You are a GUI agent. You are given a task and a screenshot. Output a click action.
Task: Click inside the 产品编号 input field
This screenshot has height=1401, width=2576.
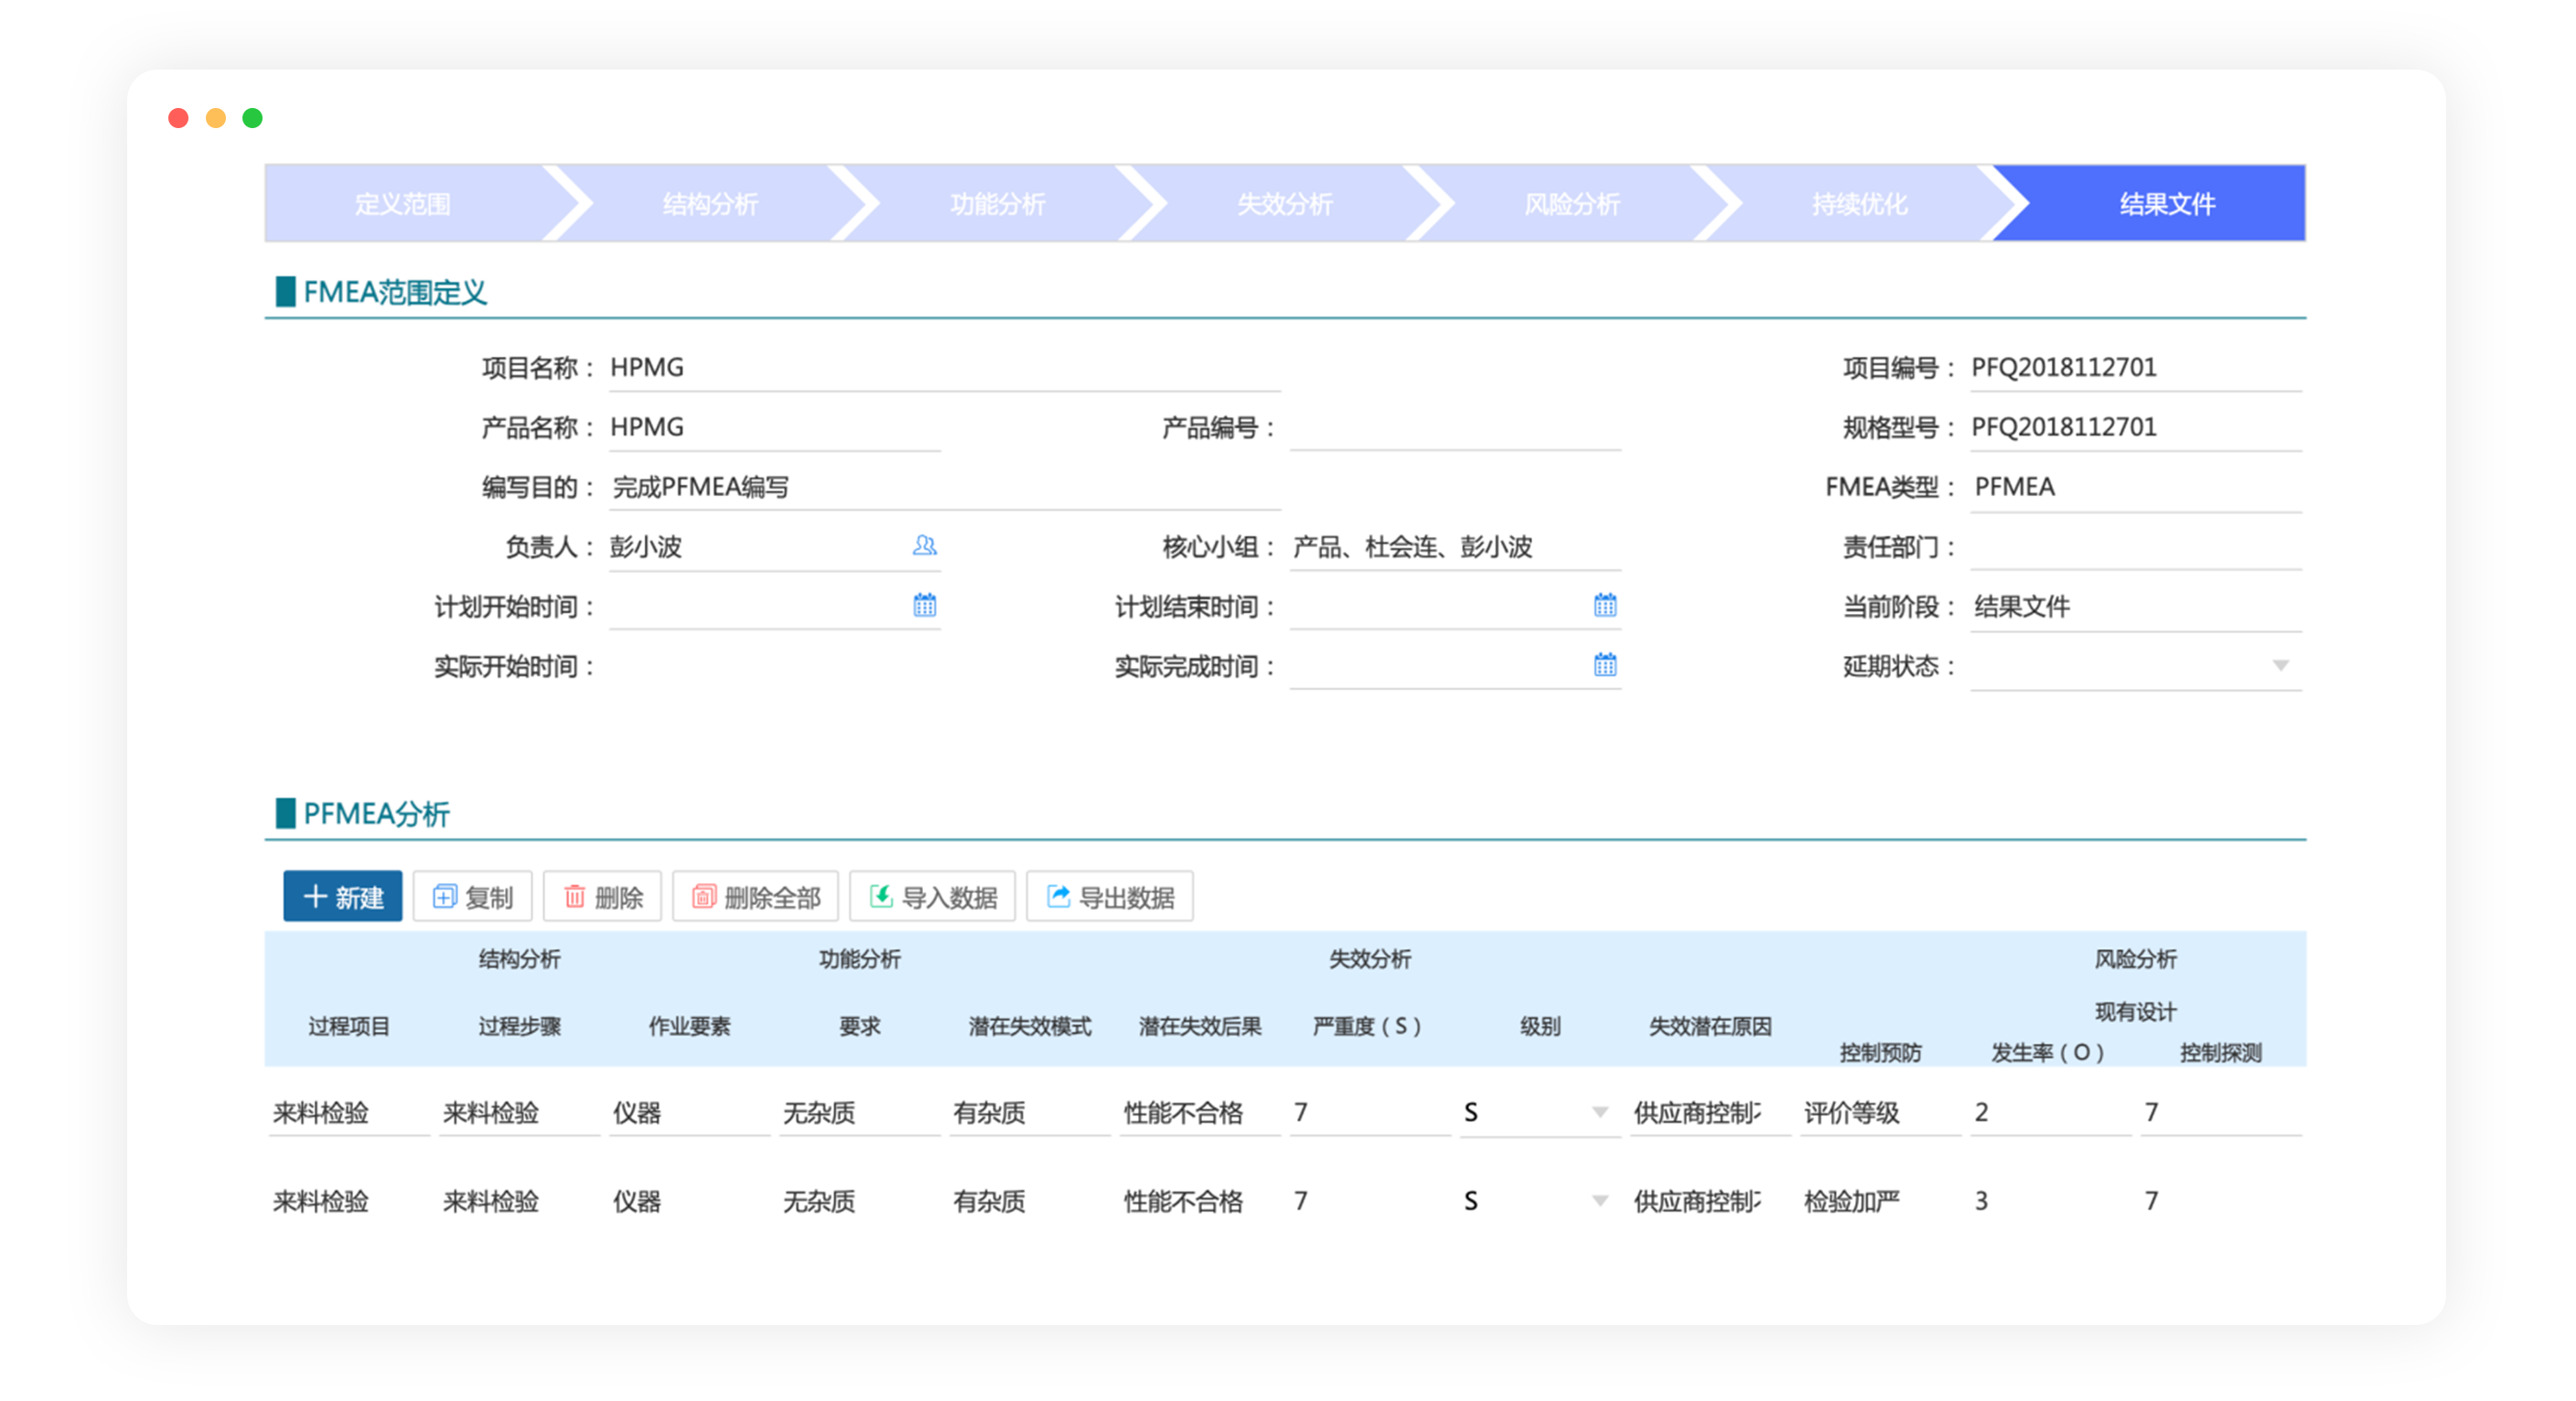1450,427
